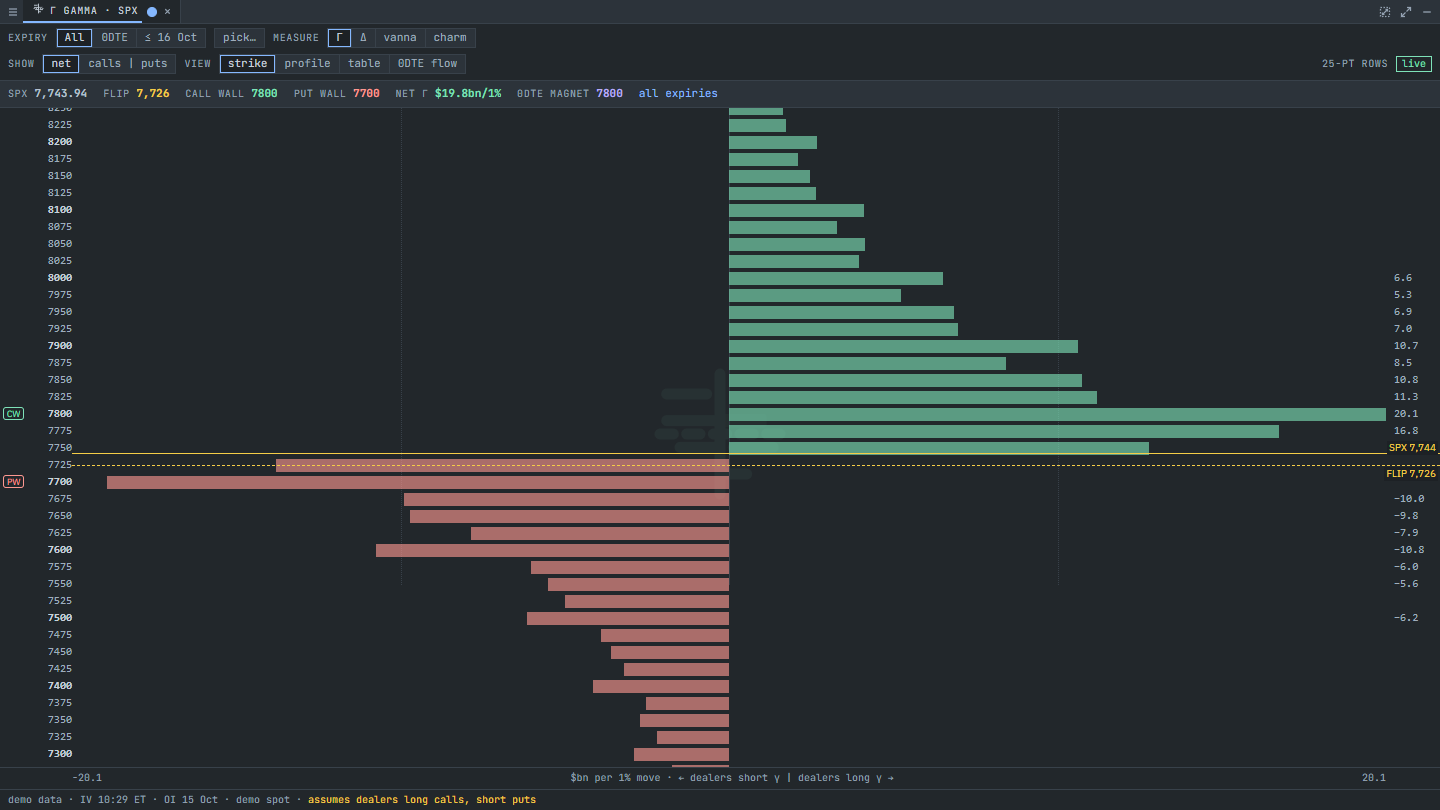The height and width of the screenshot is (810, 1440).
Task: Select All expiries
Action: [x=75, y=38]
